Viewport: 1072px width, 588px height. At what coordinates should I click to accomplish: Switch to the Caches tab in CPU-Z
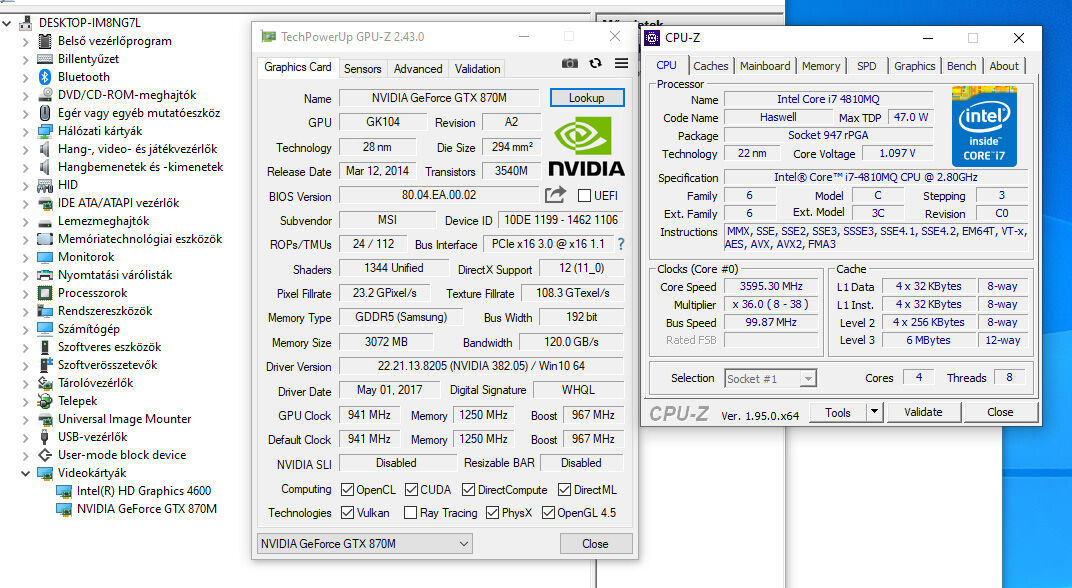click(710, 66)
